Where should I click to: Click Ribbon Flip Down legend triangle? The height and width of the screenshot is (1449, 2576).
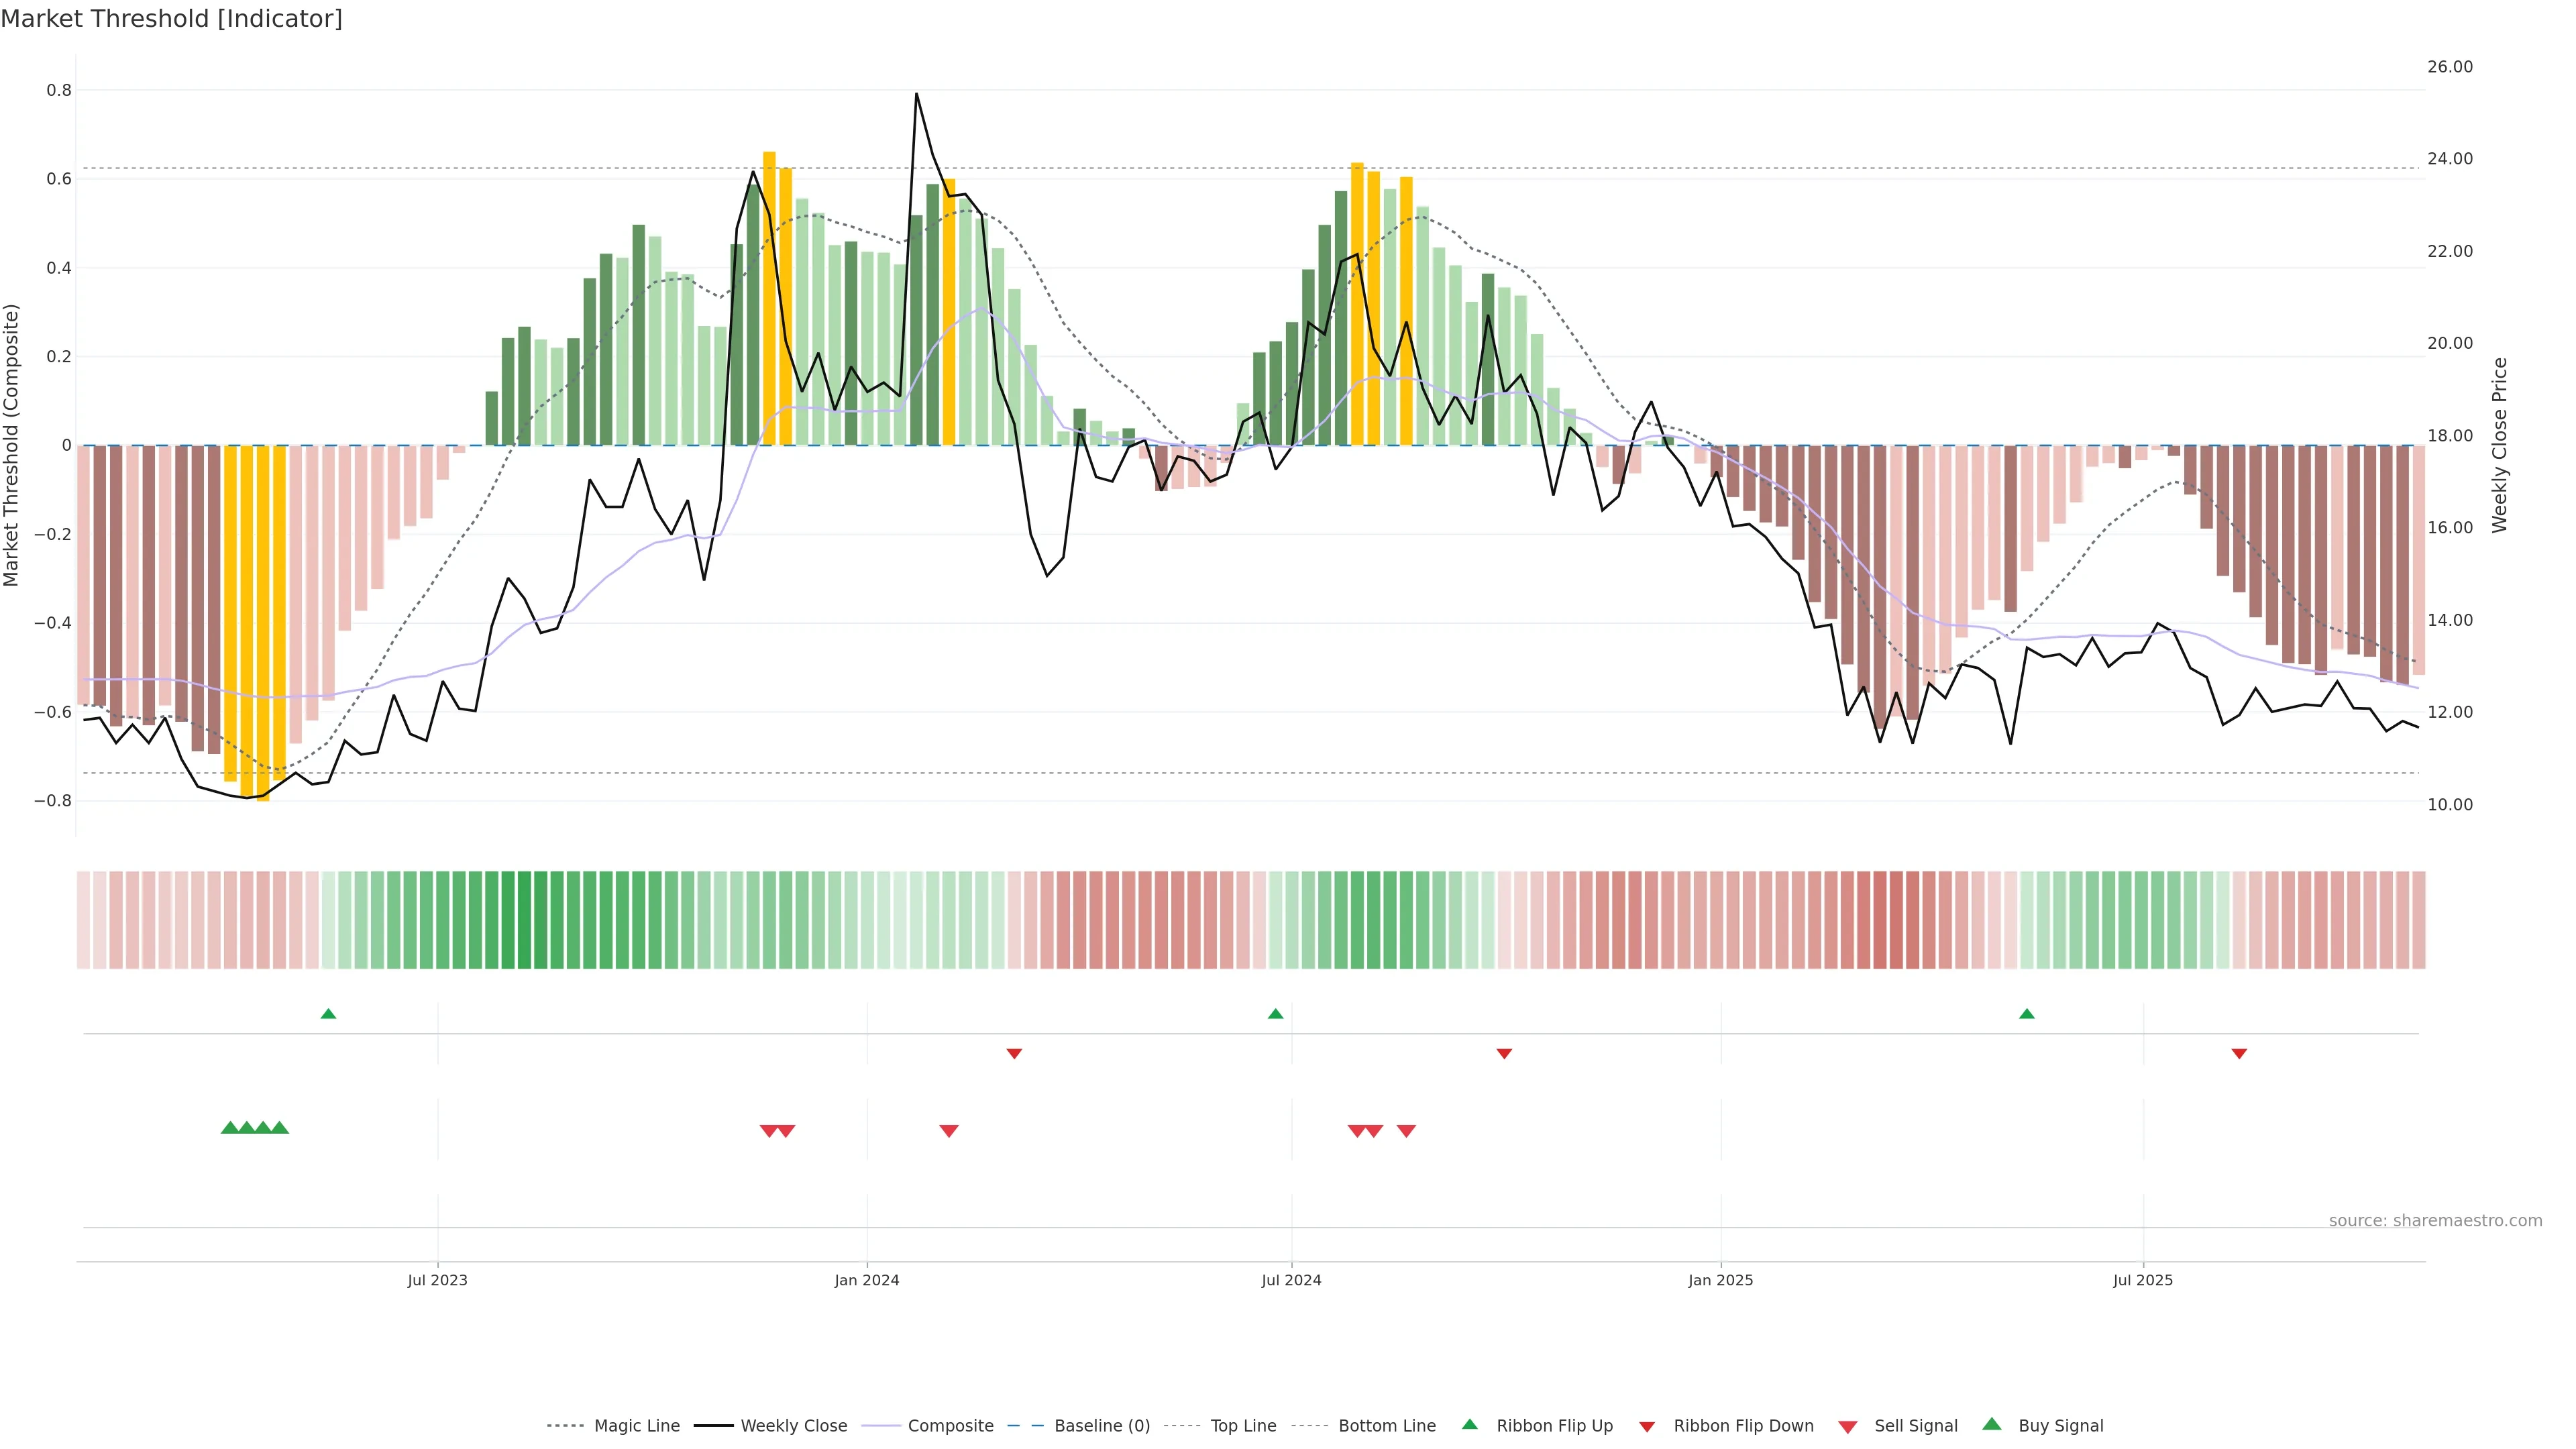click(1647, 1427)
